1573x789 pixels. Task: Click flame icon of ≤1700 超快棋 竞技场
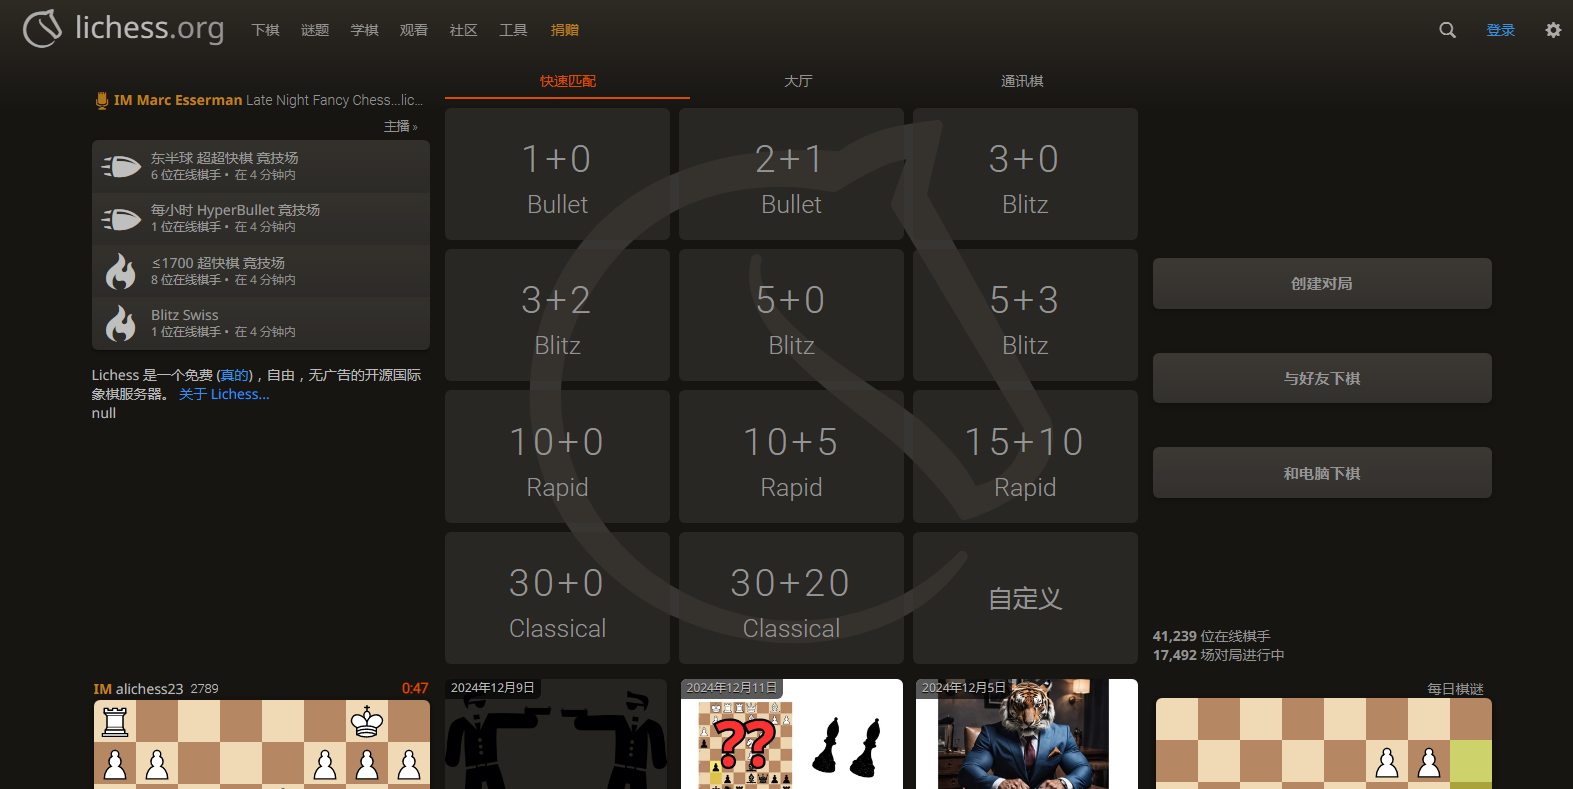(x=121, y=271)
